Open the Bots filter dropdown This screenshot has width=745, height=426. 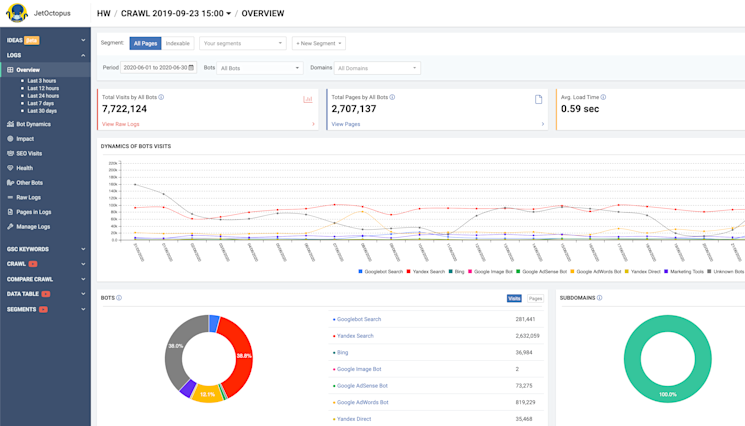(260, 68)
